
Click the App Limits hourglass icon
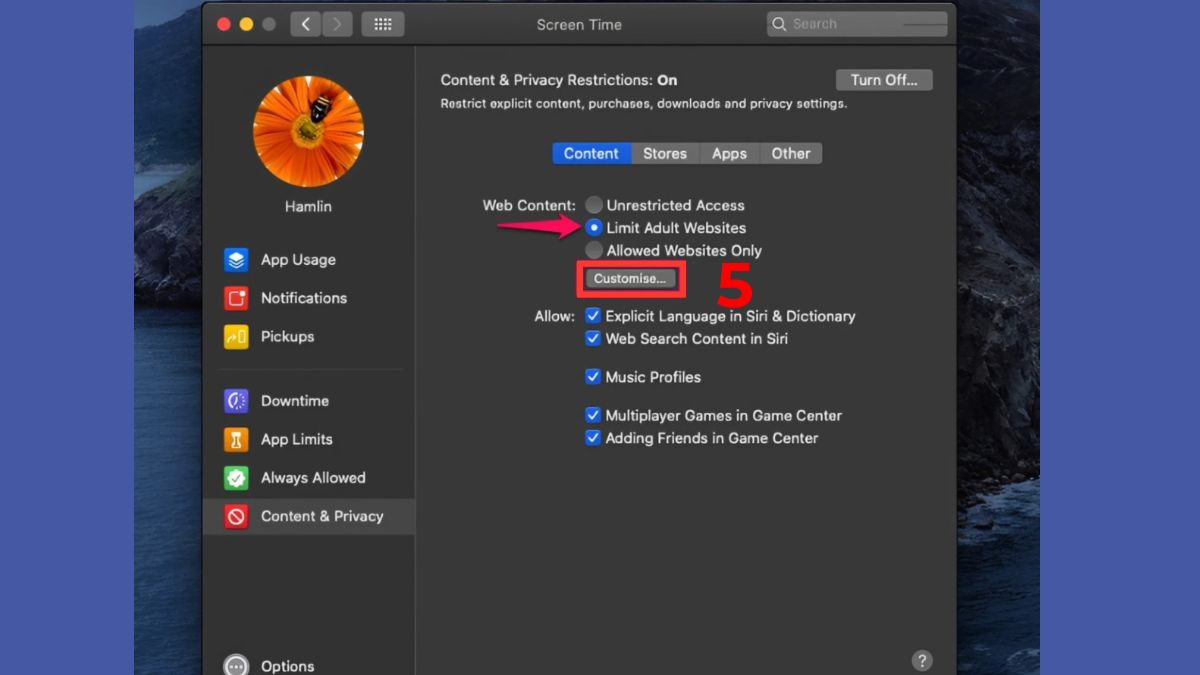tap(236, 439)
